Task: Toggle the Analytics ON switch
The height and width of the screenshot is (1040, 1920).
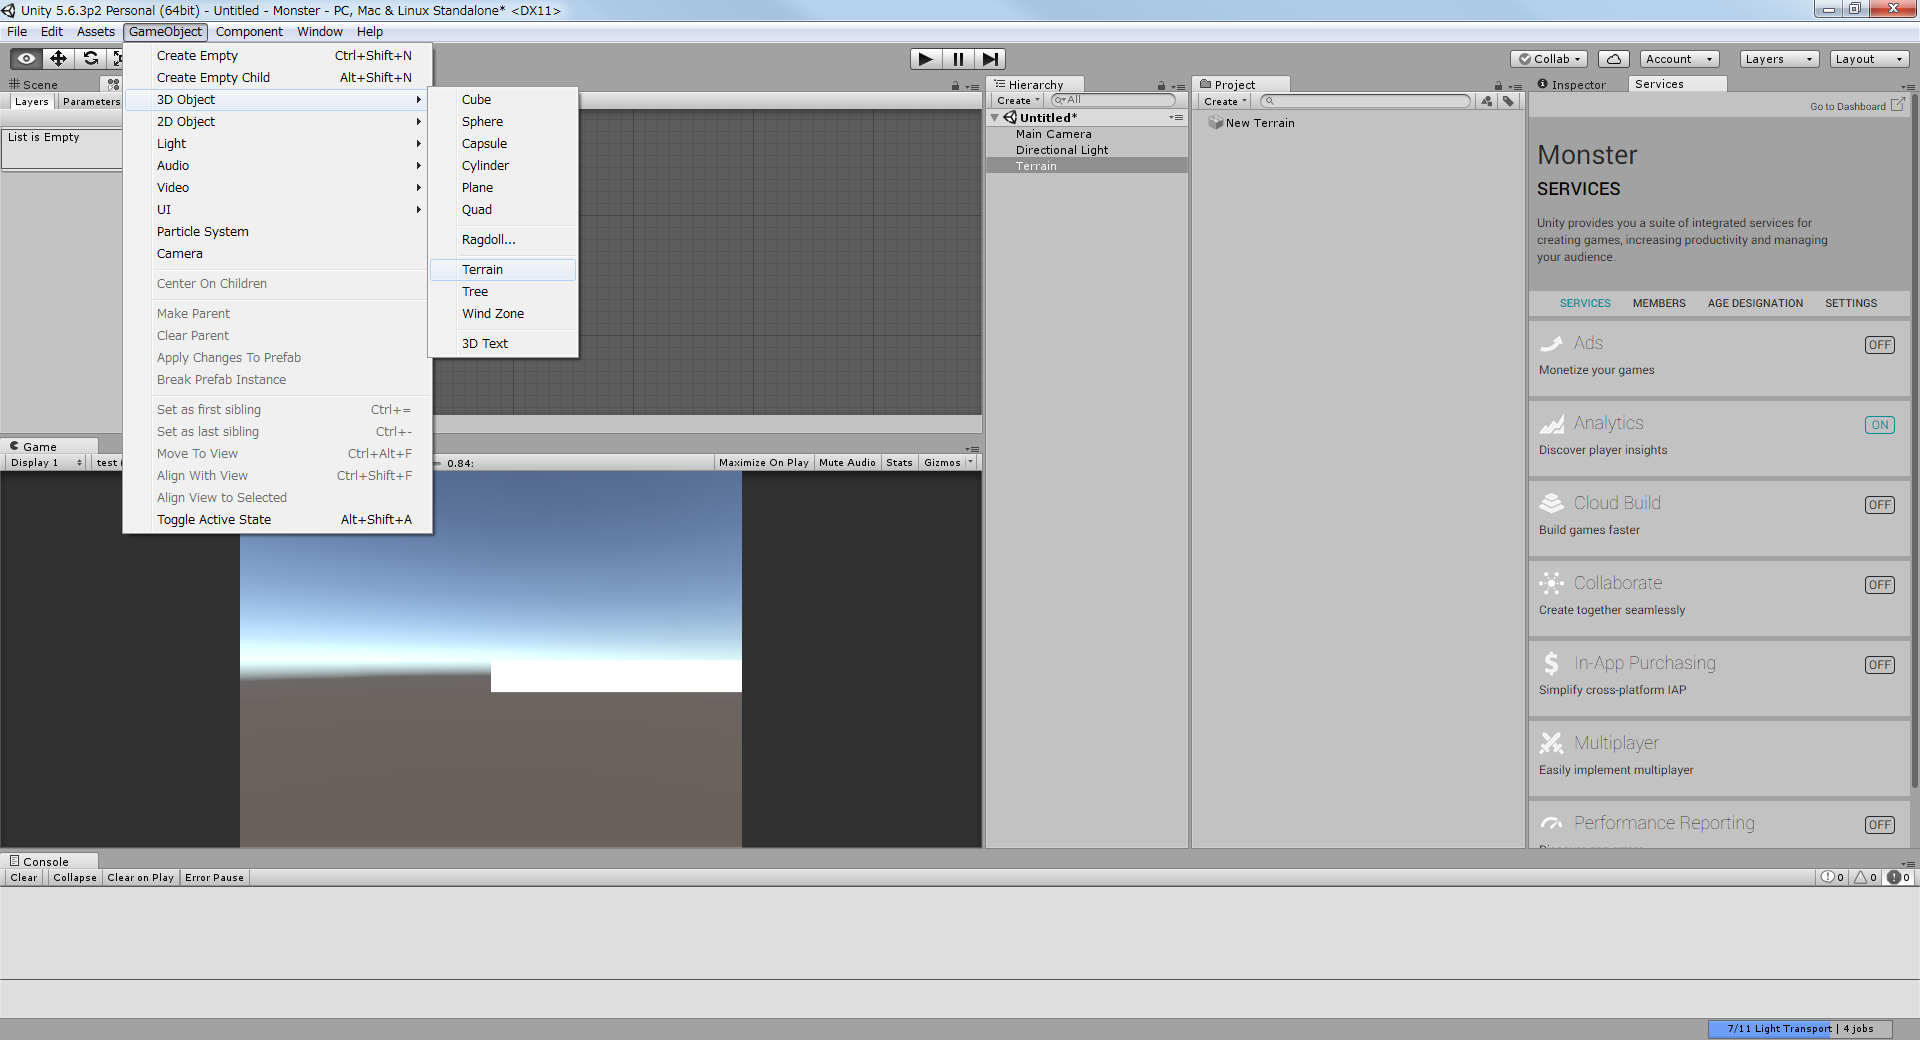Action: tap(1879, 425)
